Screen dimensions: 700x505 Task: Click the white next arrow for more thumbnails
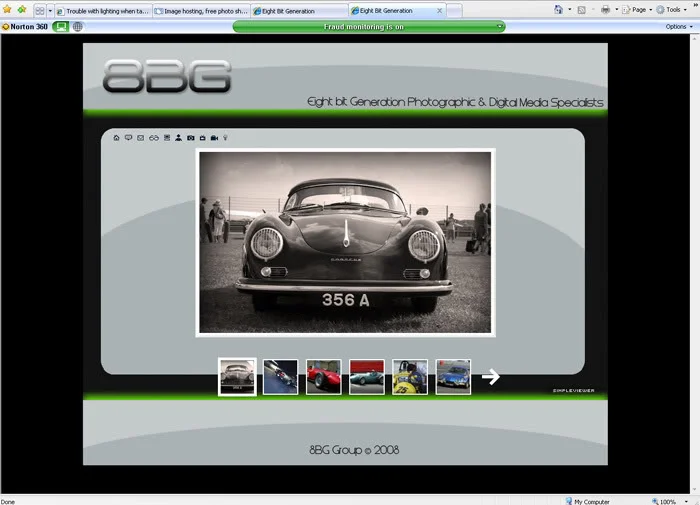click(491, 376)
